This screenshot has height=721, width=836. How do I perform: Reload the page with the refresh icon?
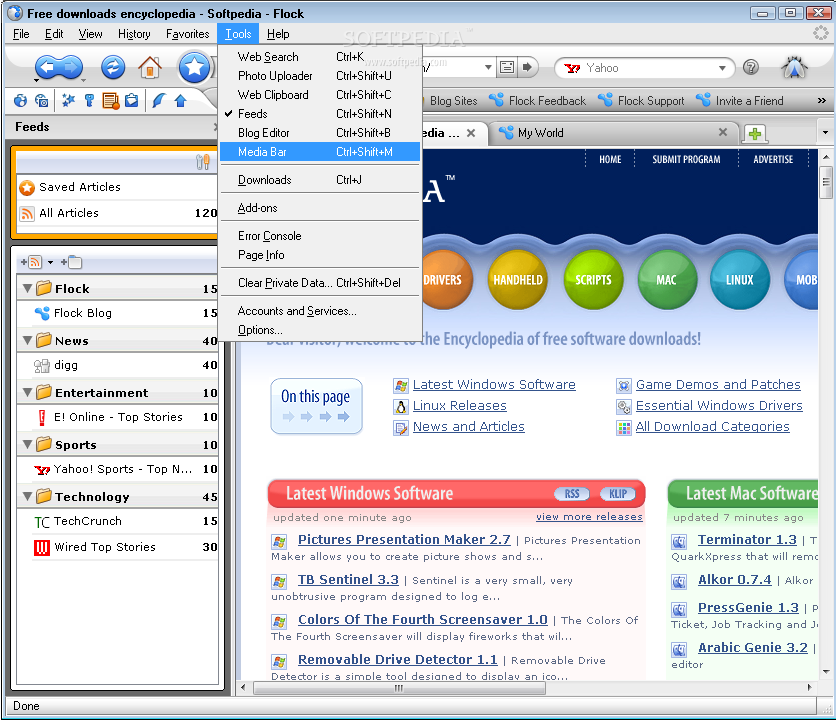[113, 68]
